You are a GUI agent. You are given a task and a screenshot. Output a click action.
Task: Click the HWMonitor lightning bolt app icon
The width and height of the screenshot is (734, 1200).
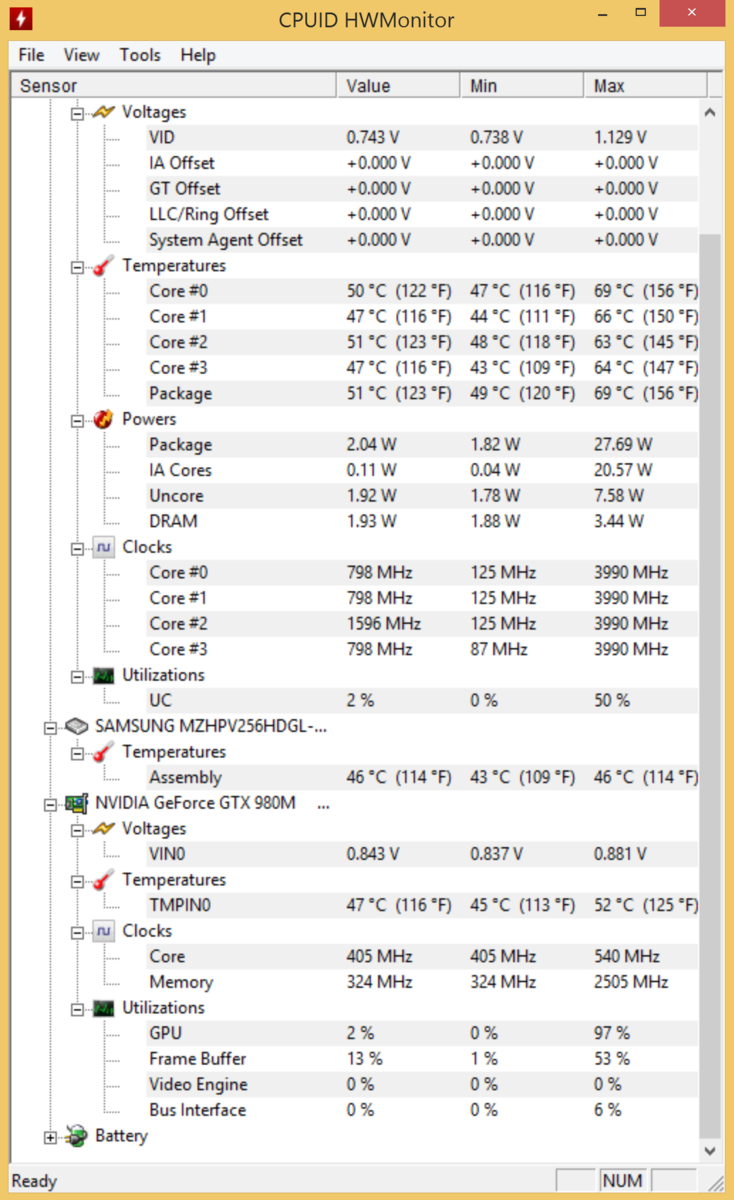[x=21, y=18]
